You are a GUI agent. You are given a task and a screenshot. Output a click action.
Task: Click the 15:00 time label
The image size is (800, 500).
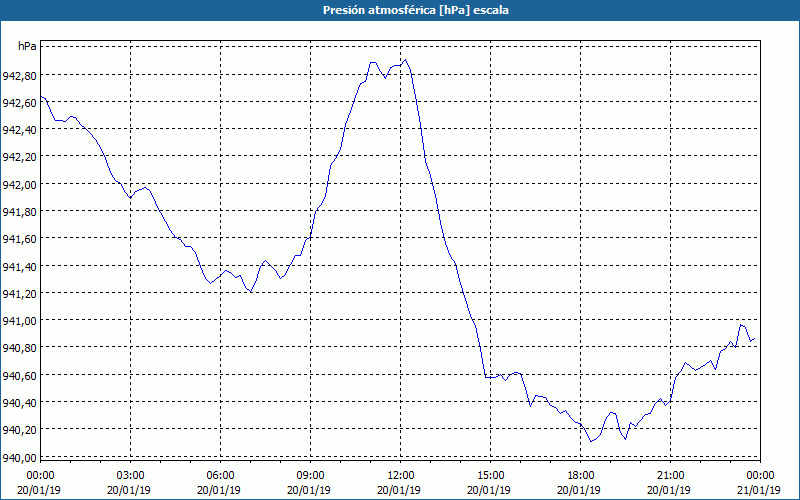pos(491,476)
